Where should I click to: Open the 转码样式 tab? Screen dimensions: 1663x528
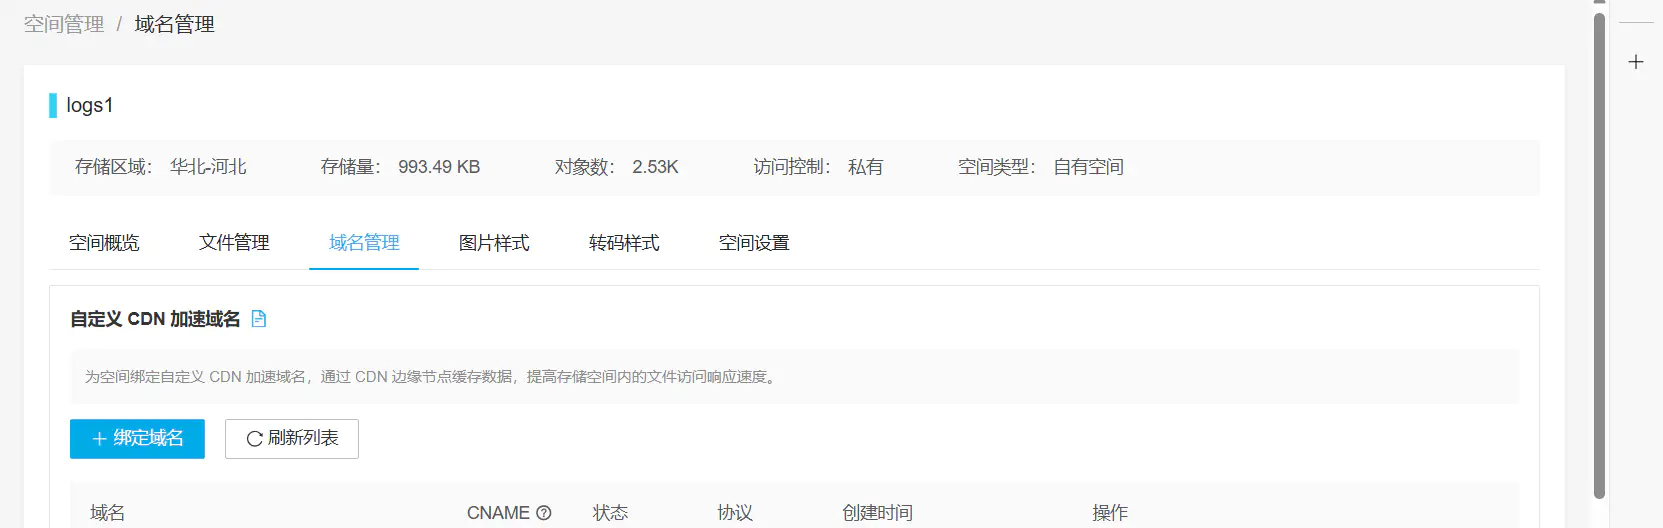coord(624,243)
